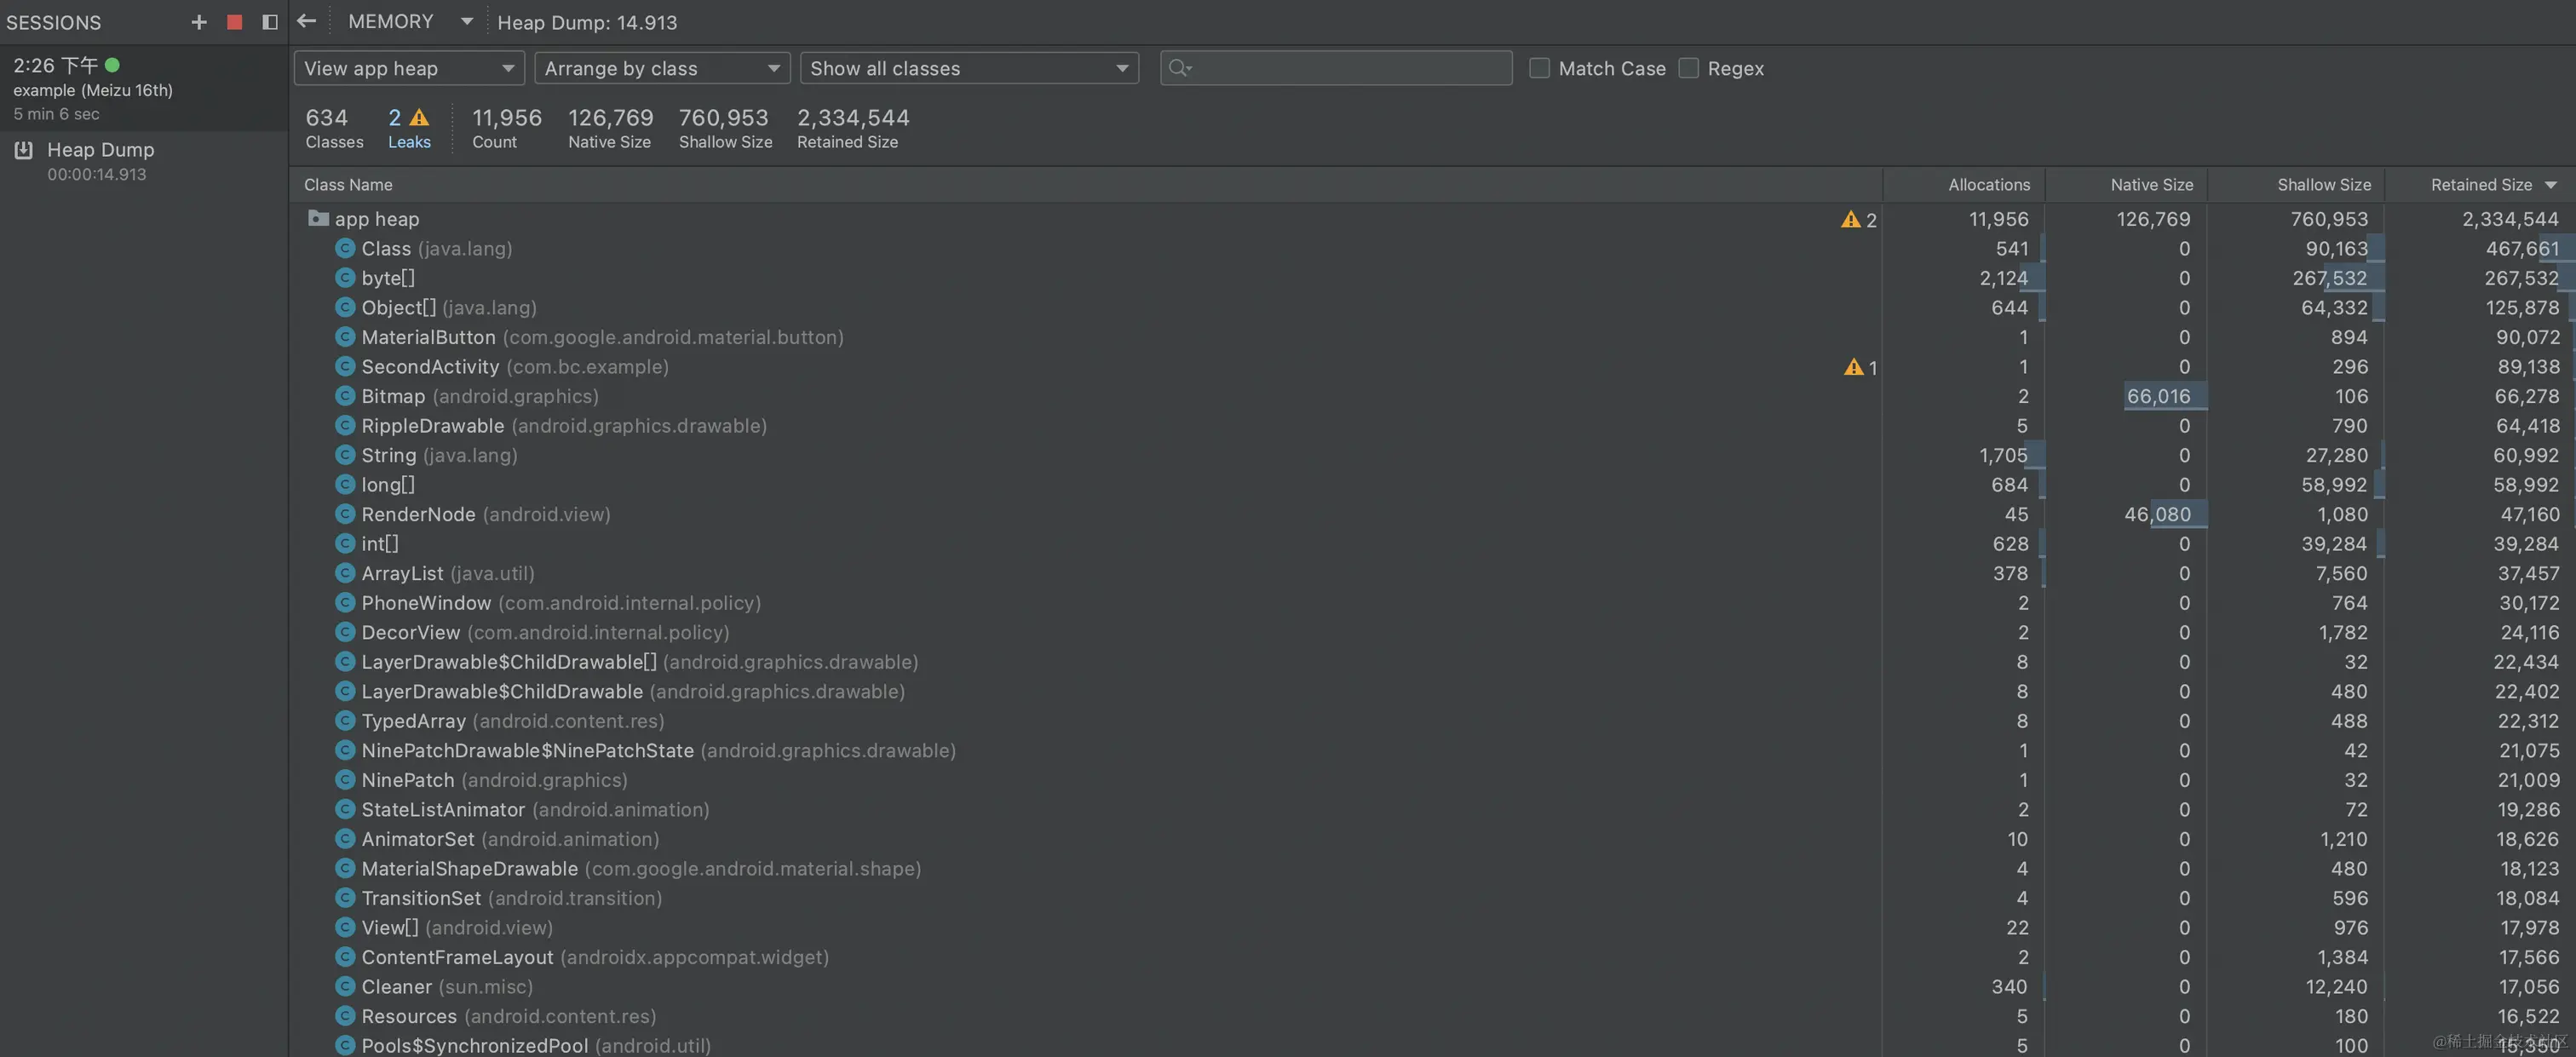Start a new profiling session with plus icon

click(x=199, y=22)
